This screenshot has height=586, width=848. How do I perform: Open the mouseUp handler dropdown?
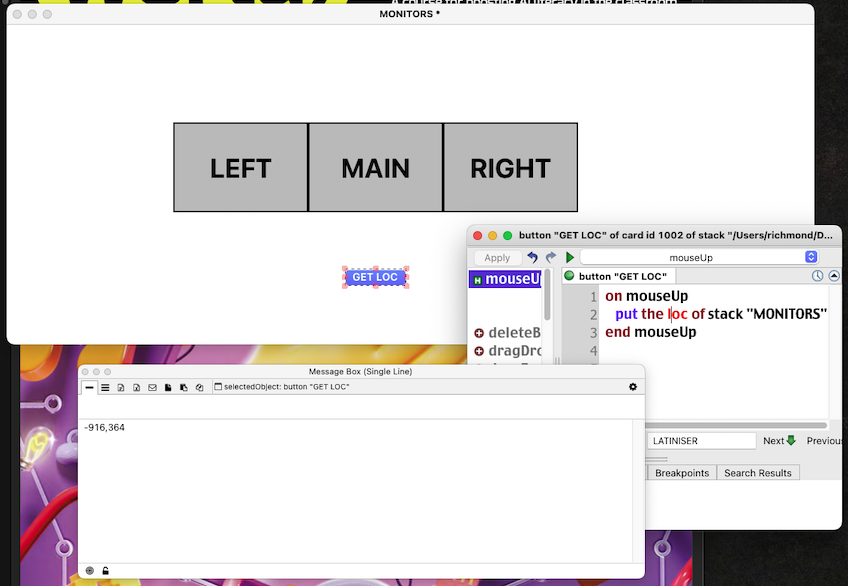[x=698, y=258]
